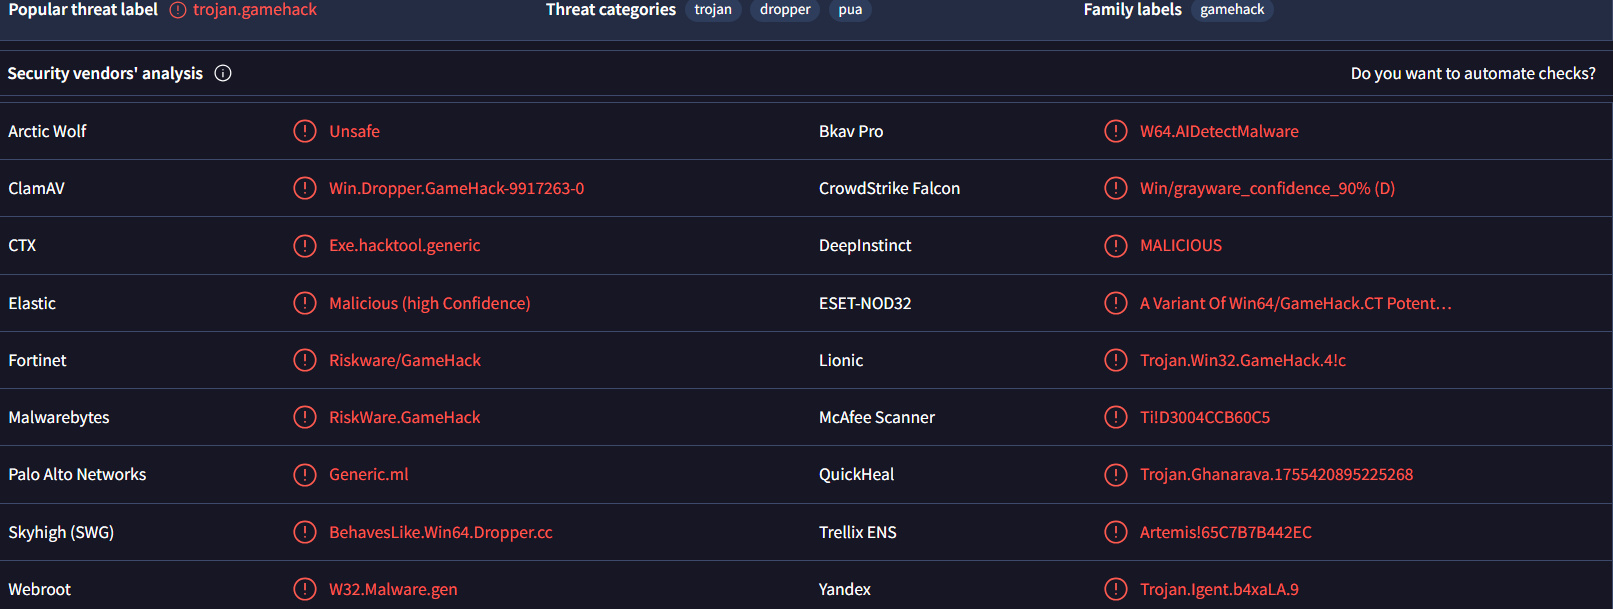Viewport: 1613px width, 609px height.
Task: Click the warning icon beside Riskware/GameHack for Fortinet
Action: (x=305, y=360)
